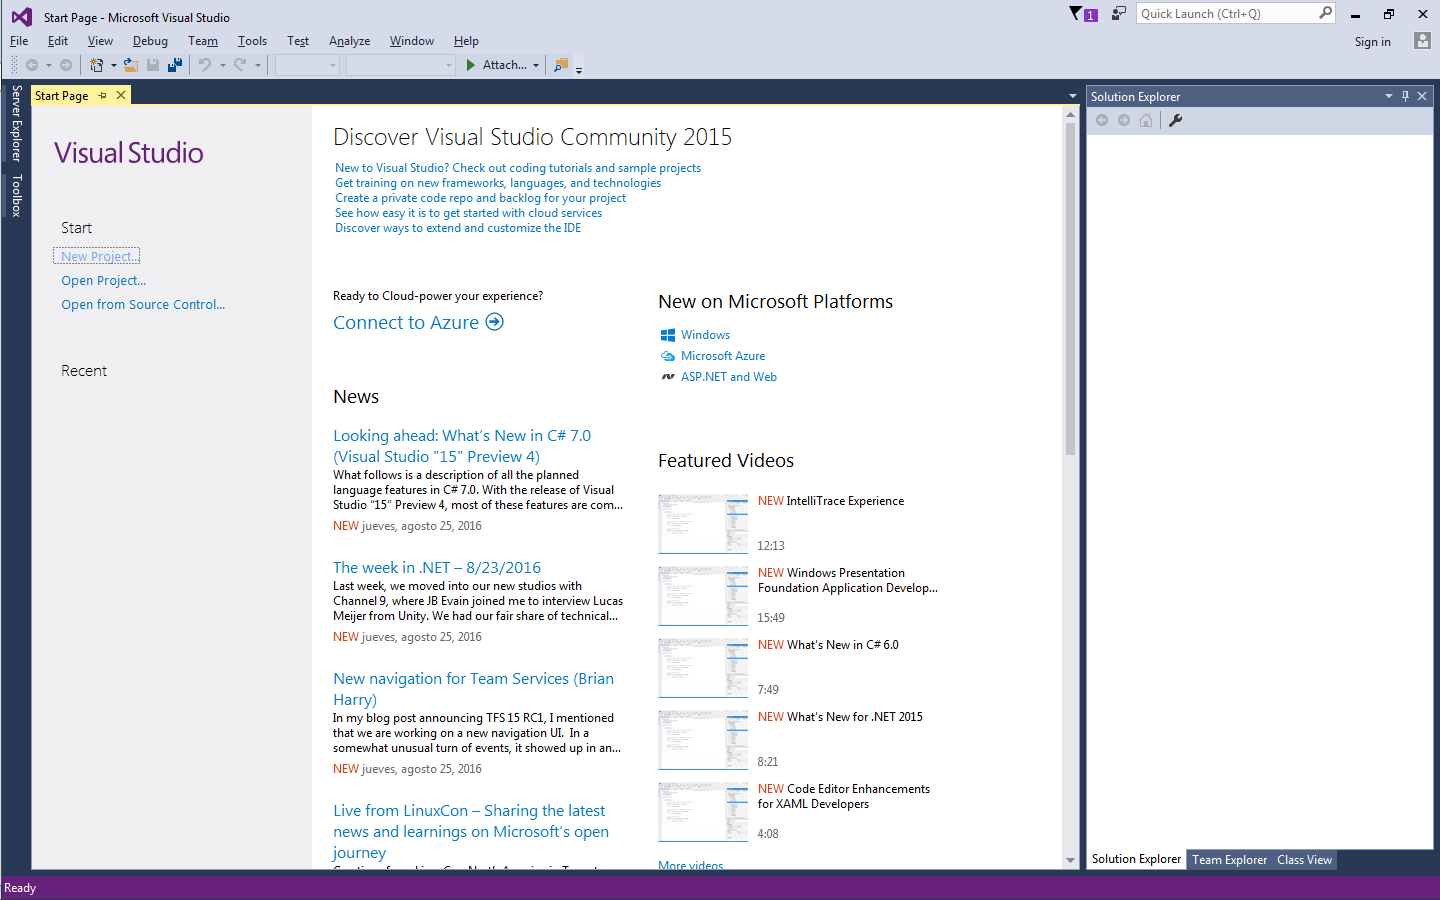Image resolution: width=1440 pixels, height=900 pixels.
Task: Click the Attach... button label
Action: pyautogui.click(x=505, y=65)
